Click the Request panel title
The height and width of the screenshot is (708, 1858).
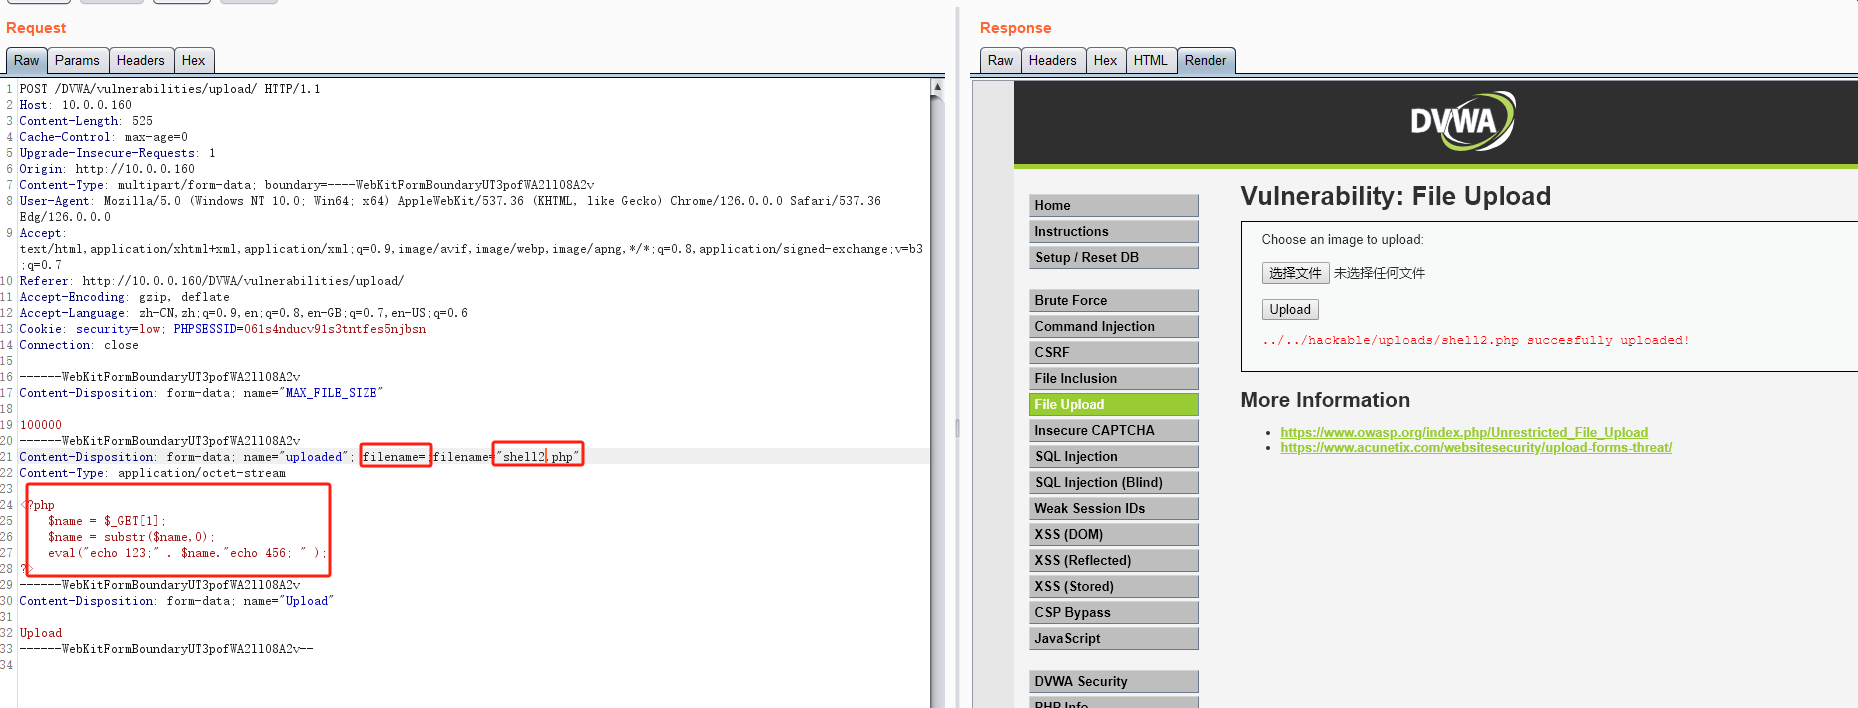[36, 28]
